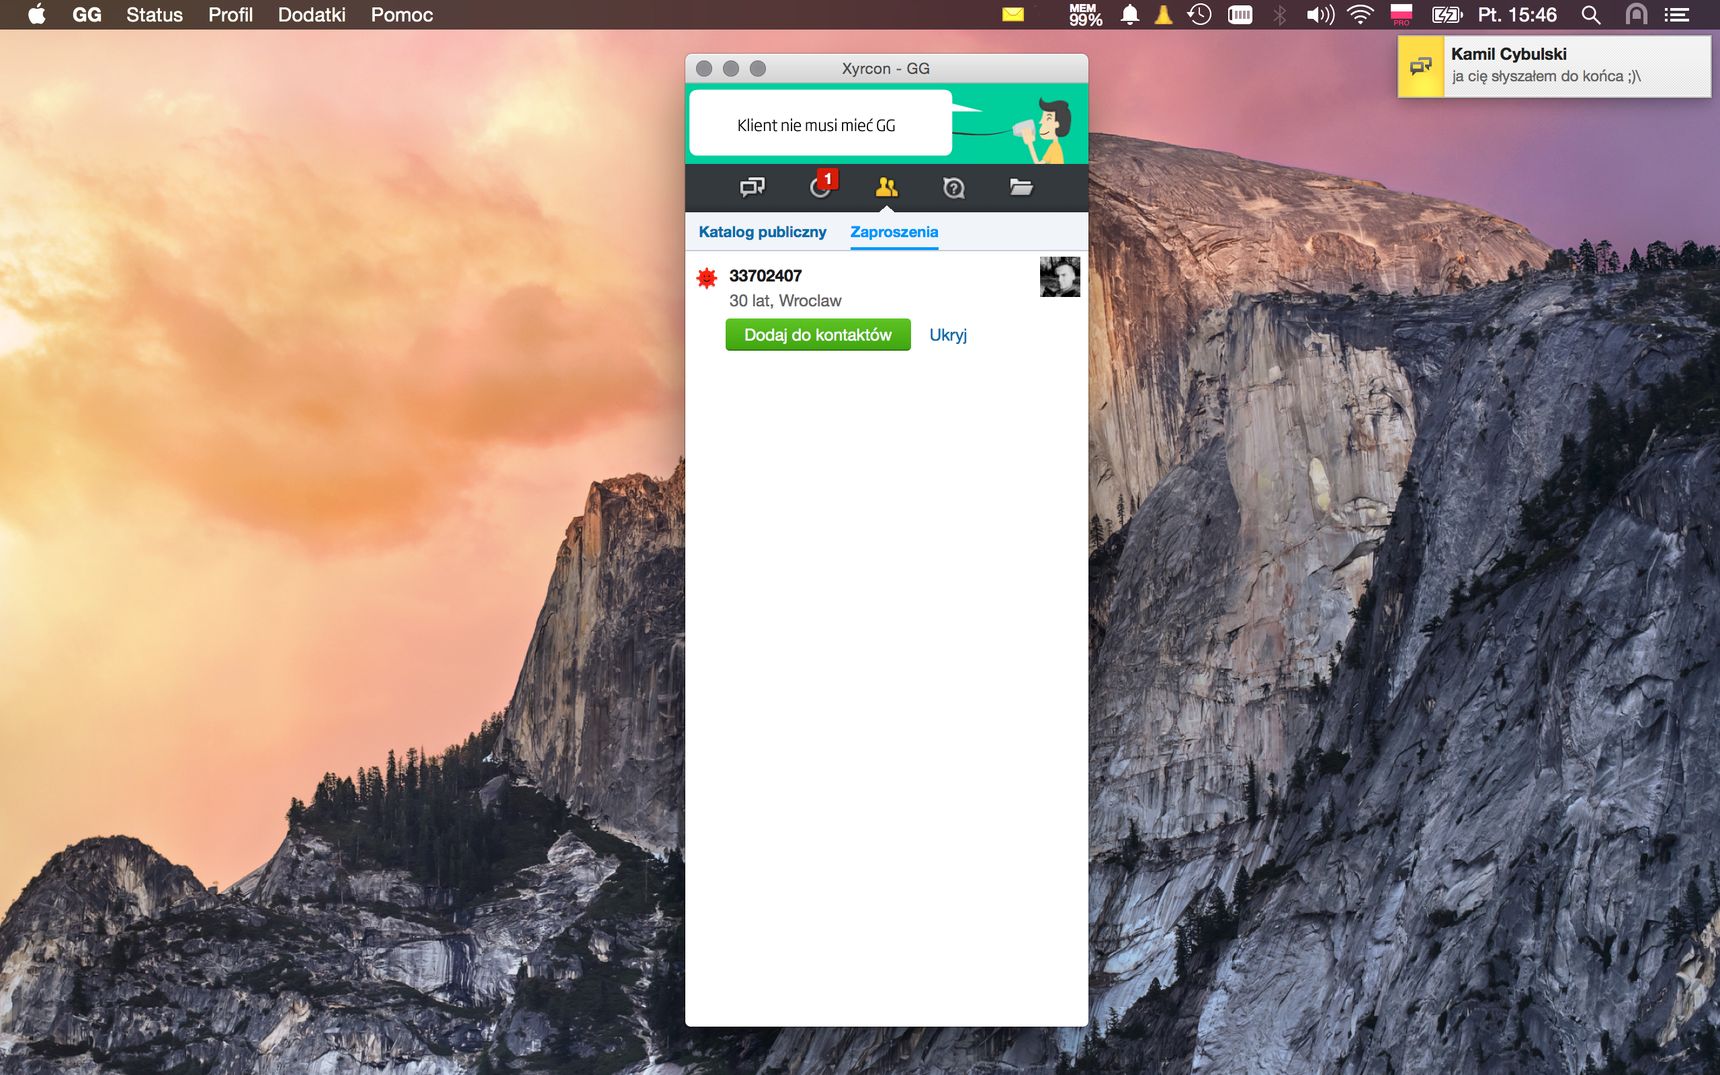Screen dimensions: 1720x1075
Task: Zoom the Xyrcon - GG window
Action: click(x=758, y=68)
